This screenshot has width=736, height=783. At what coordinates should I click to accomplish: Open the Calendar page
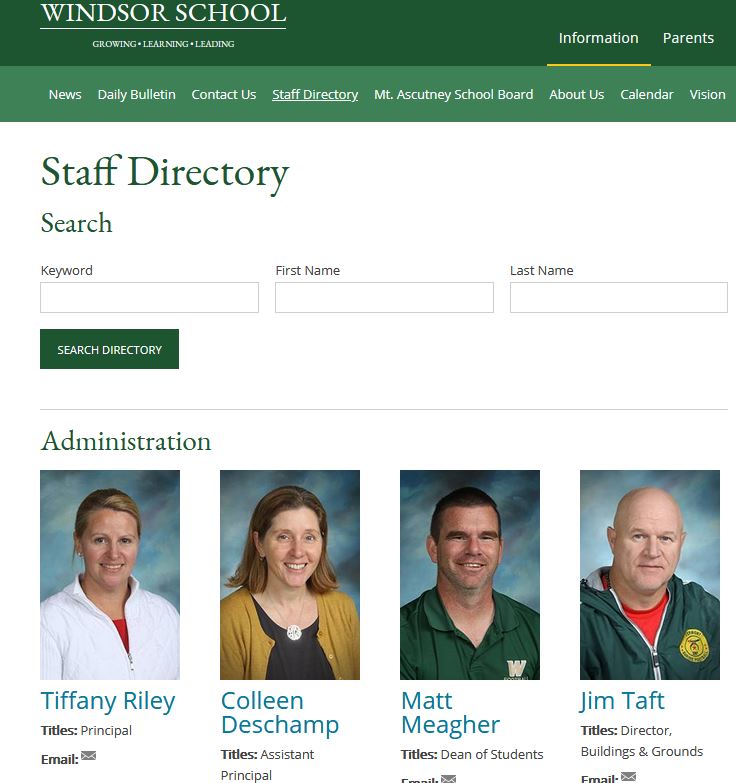point(647,94)
